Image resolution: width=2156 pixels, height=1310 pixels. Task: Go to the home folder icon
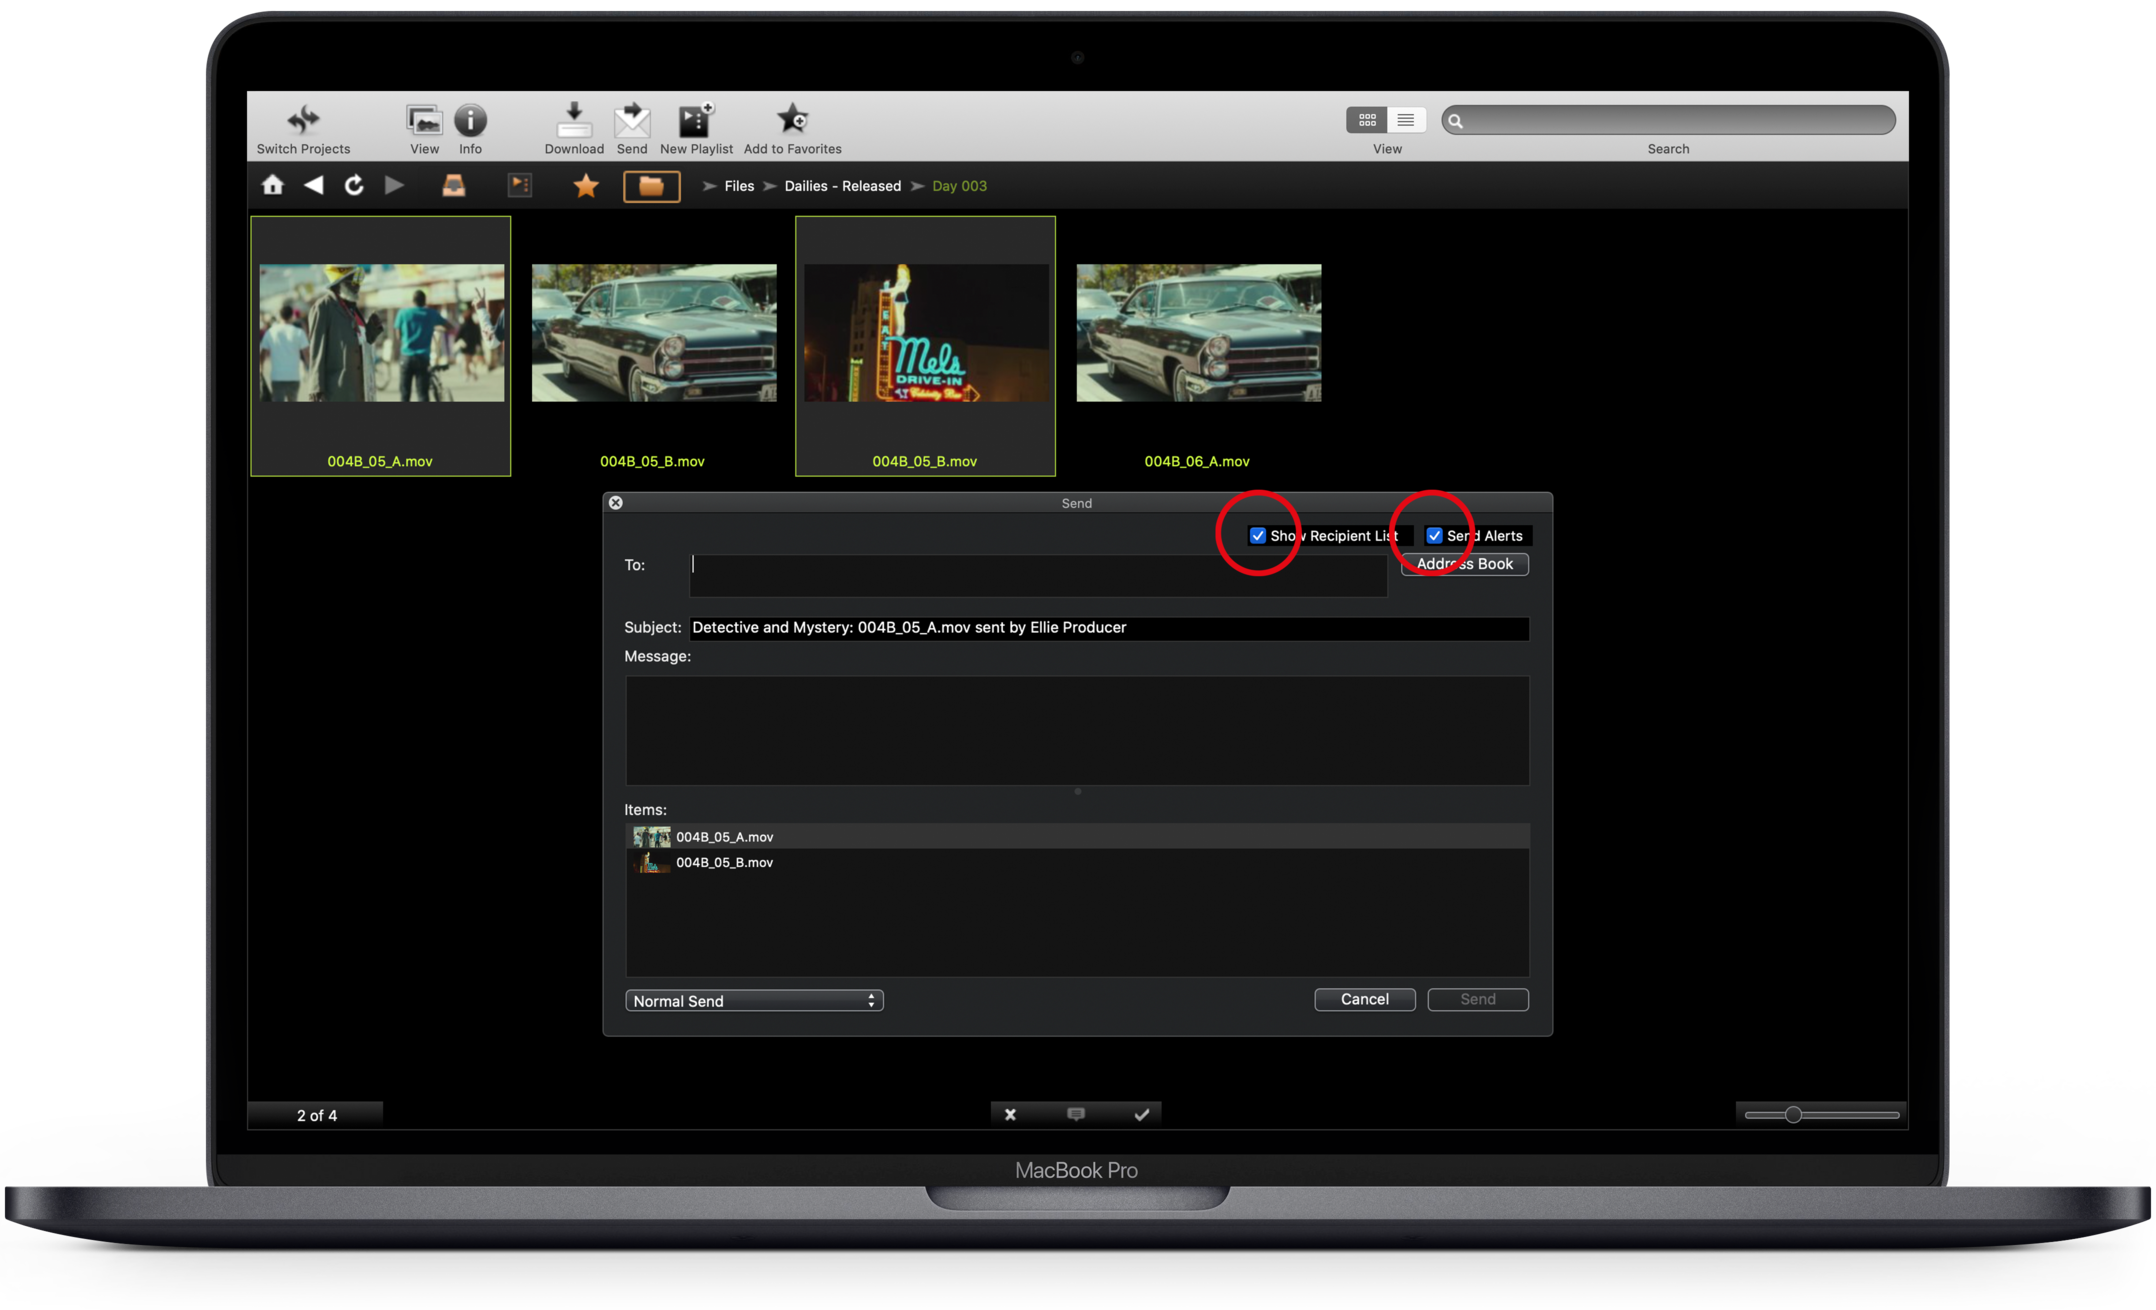click(x=272, y=186)
